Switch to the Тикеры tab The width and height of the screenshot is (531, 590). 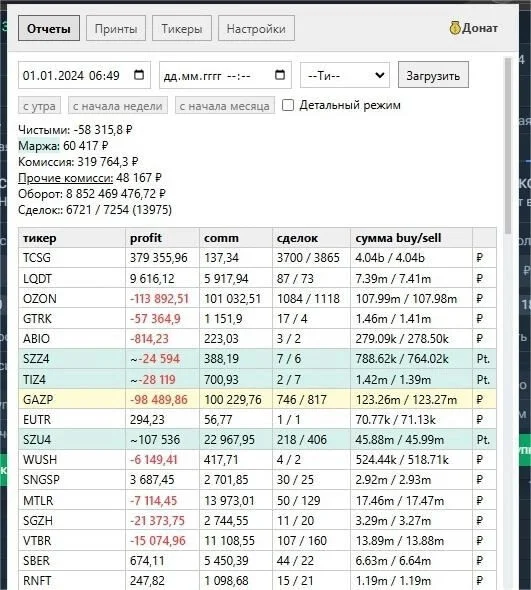[x=182, y=28]
